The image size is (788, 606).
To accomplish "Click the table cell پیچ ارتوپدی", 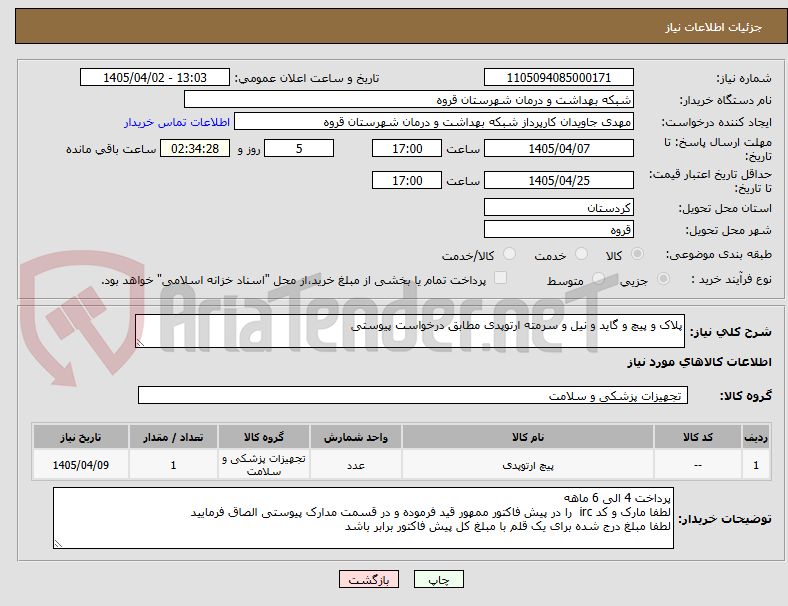I will click(528, 465).
